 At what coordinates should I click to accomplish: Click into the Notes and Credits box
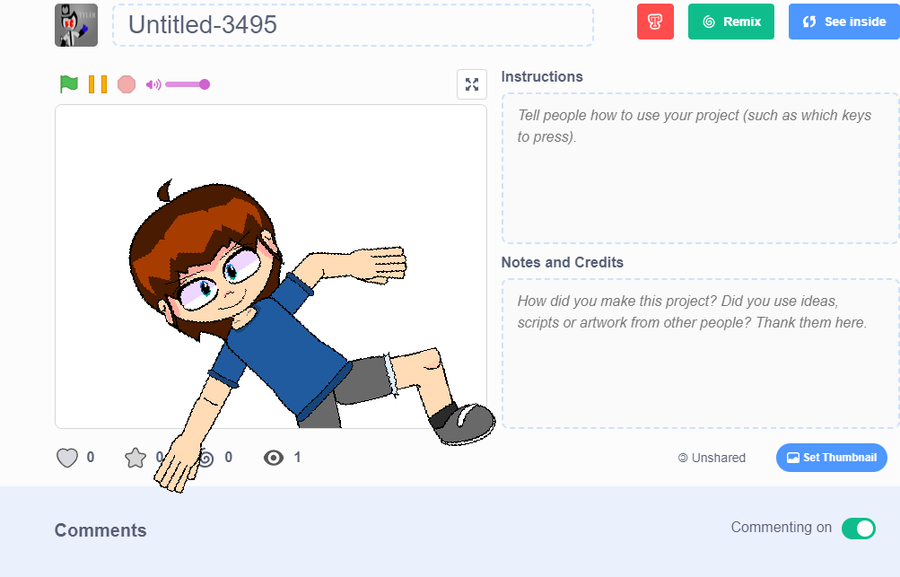coord(700,354)
